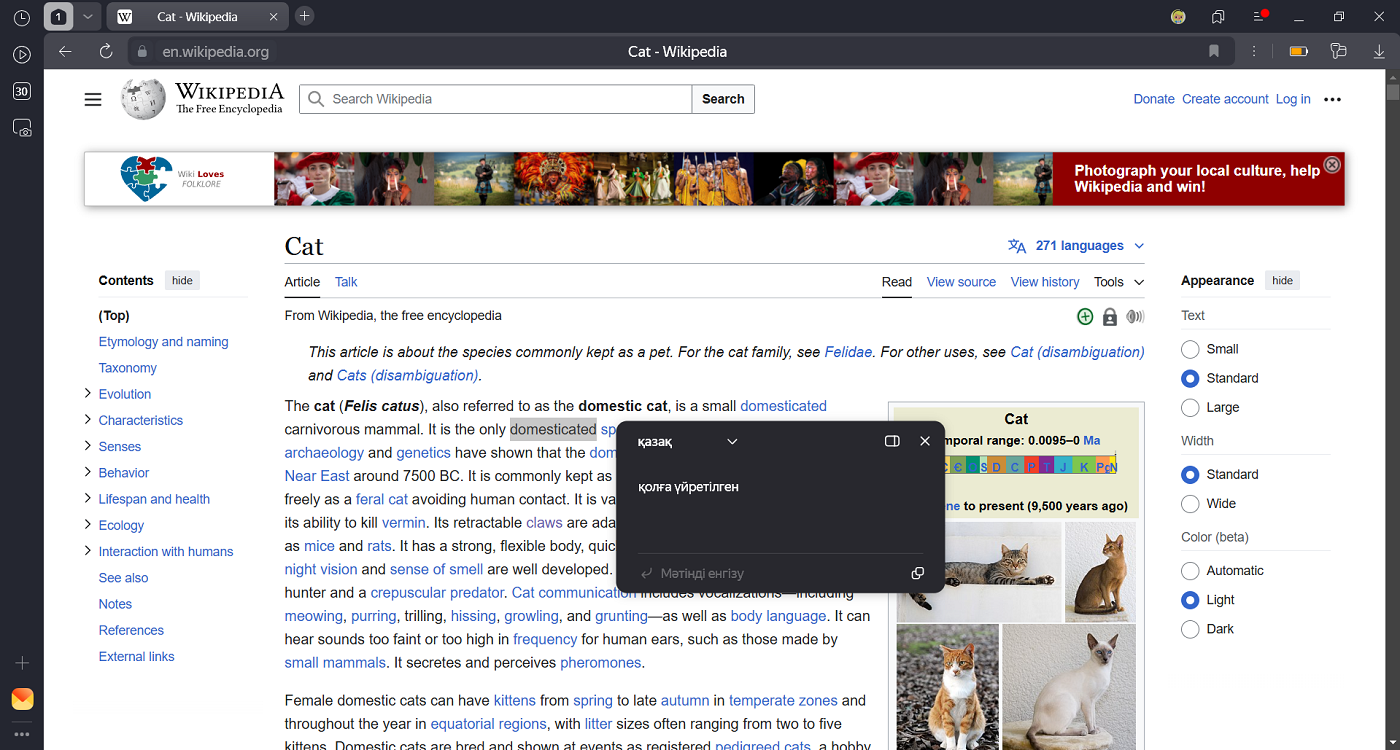Open the View history tab

[1044, 282]
